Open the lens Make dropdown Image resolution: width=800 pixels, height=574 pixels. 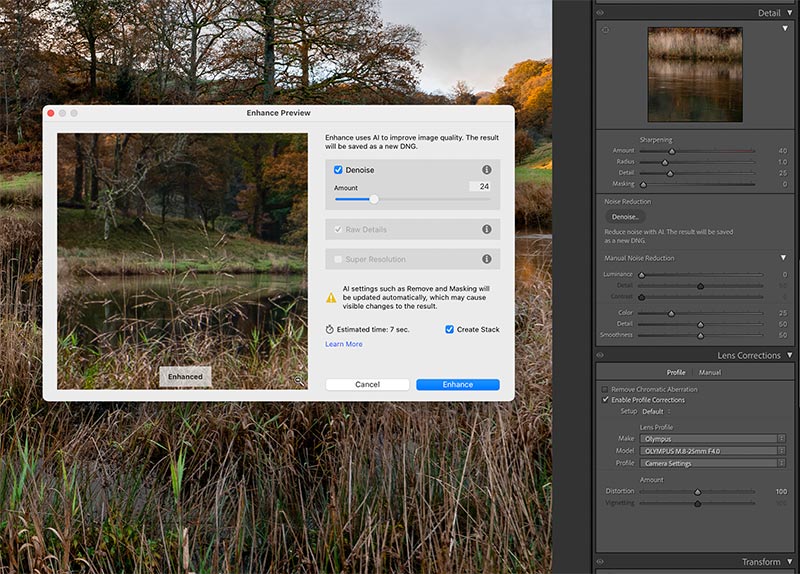pos(712,438)
